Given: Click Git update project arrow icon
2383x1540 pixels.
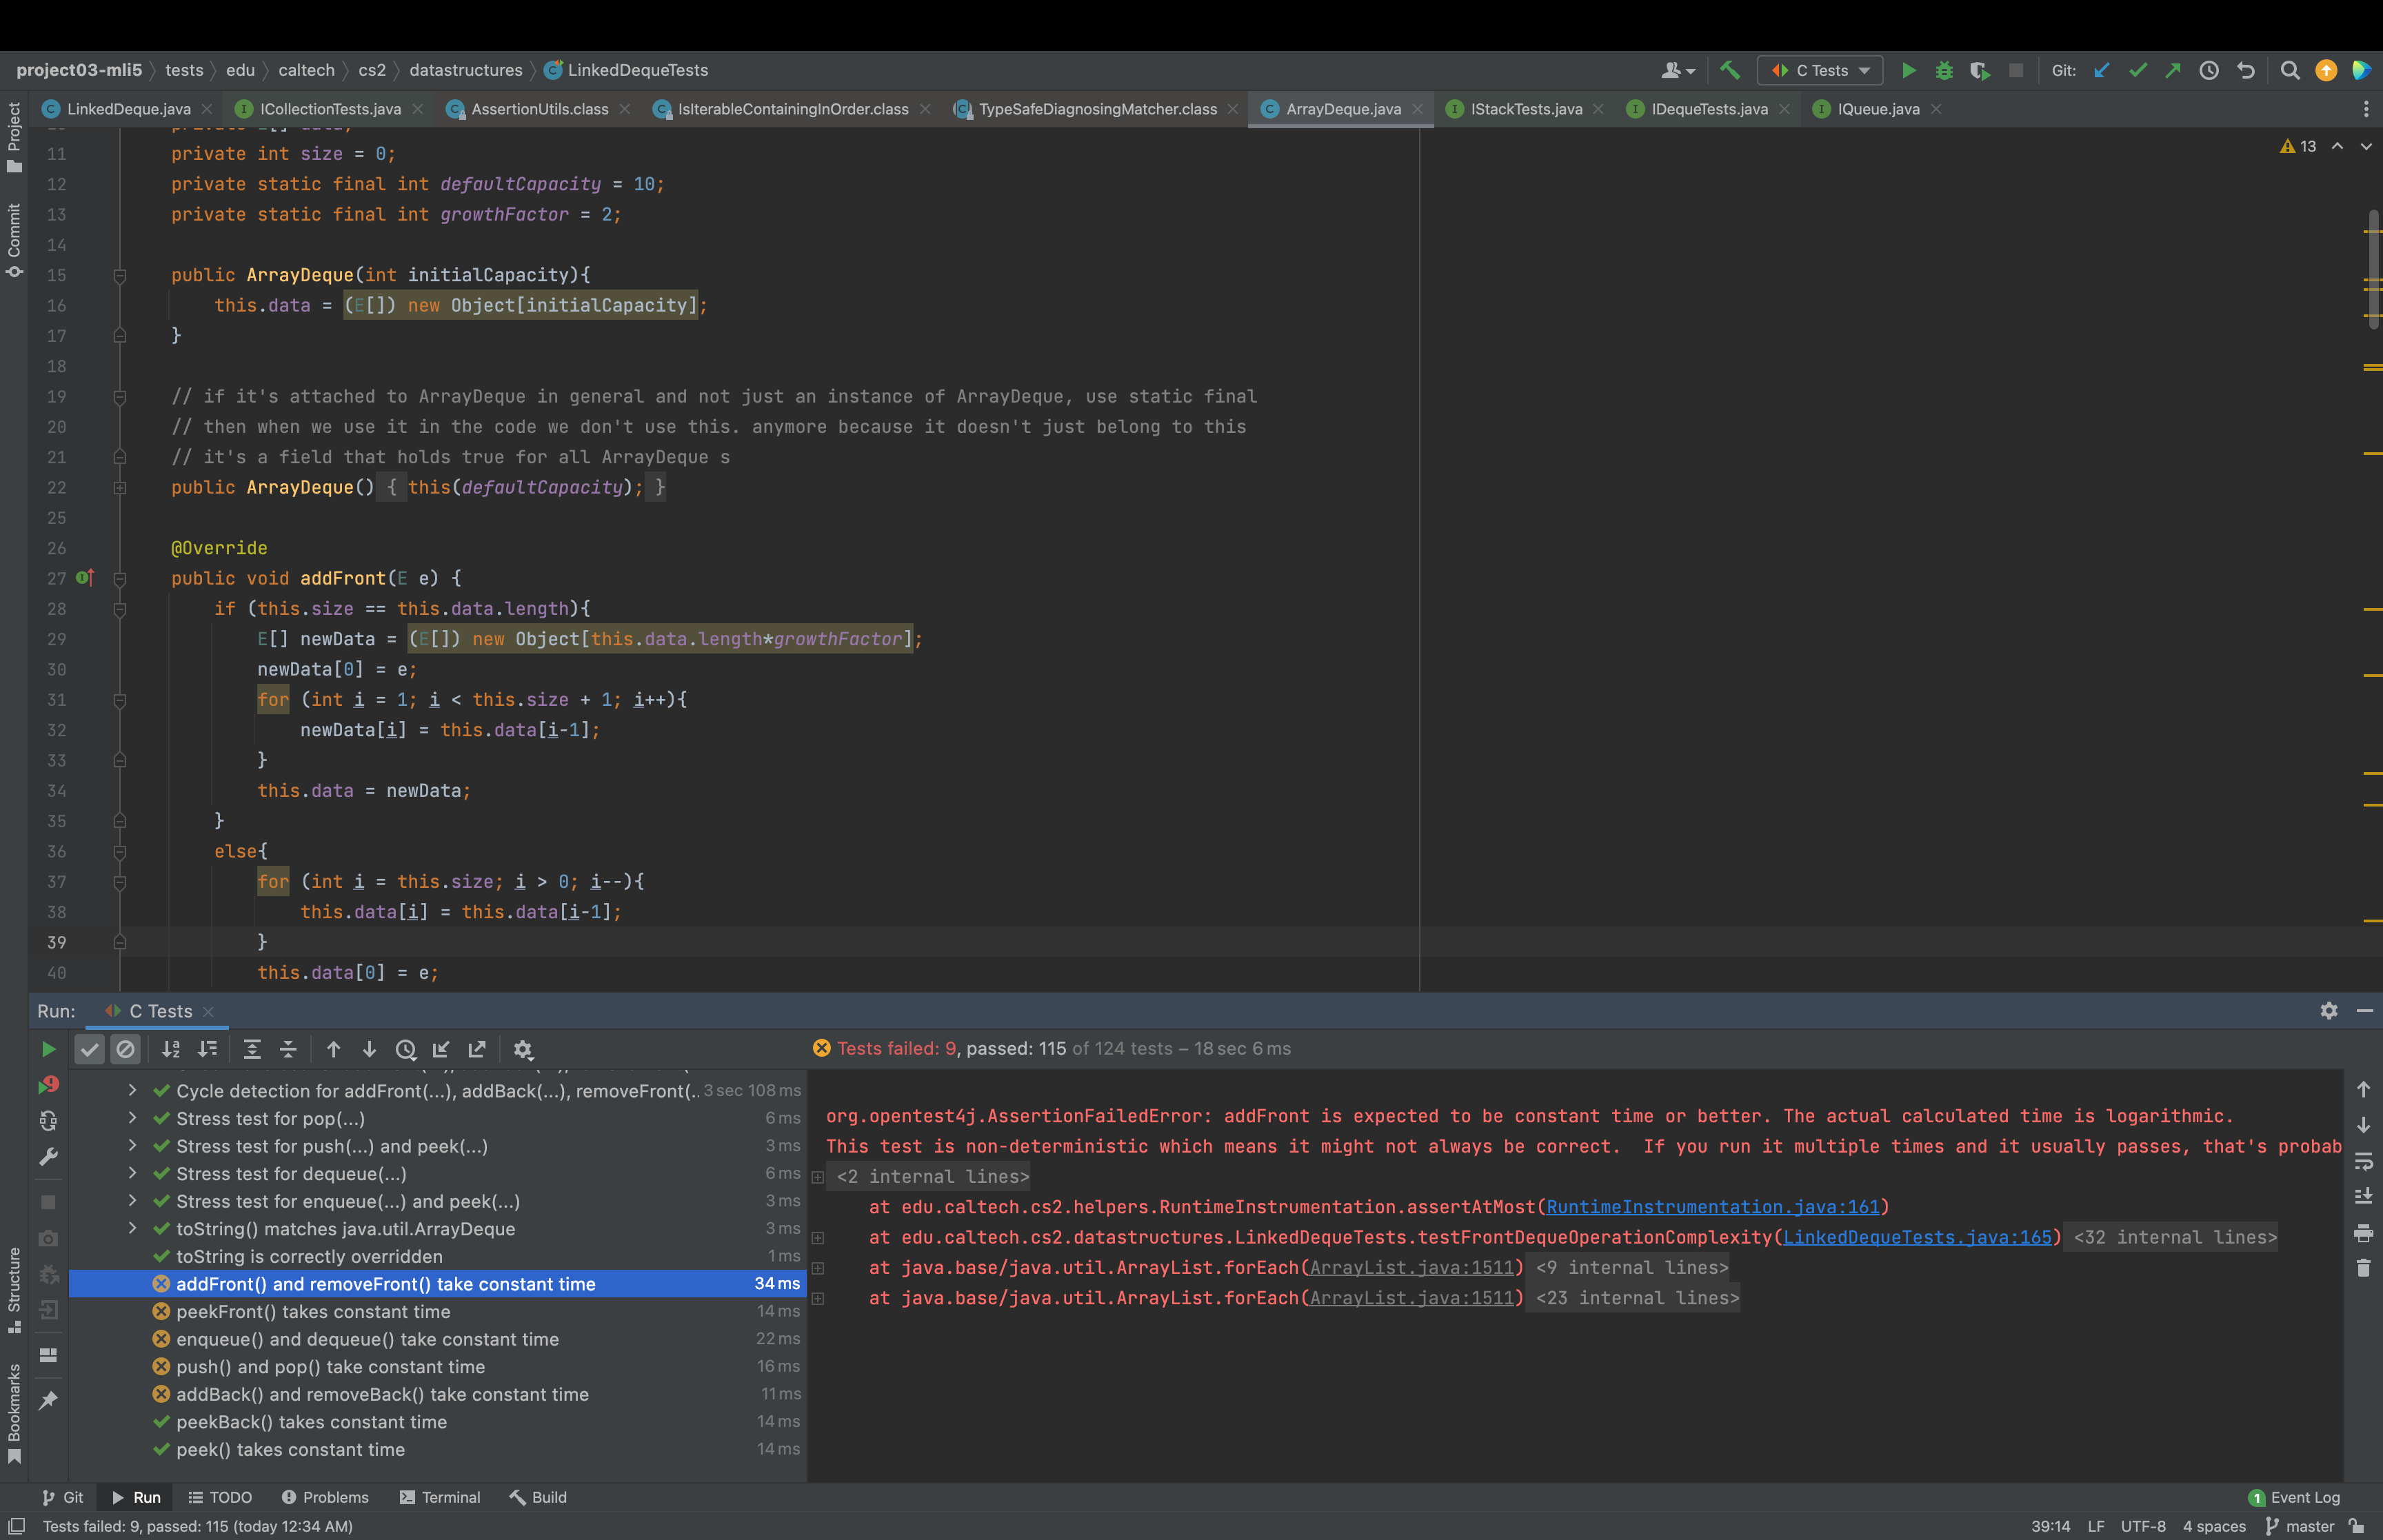Looking at the screenshot, I should [2101, 70].
